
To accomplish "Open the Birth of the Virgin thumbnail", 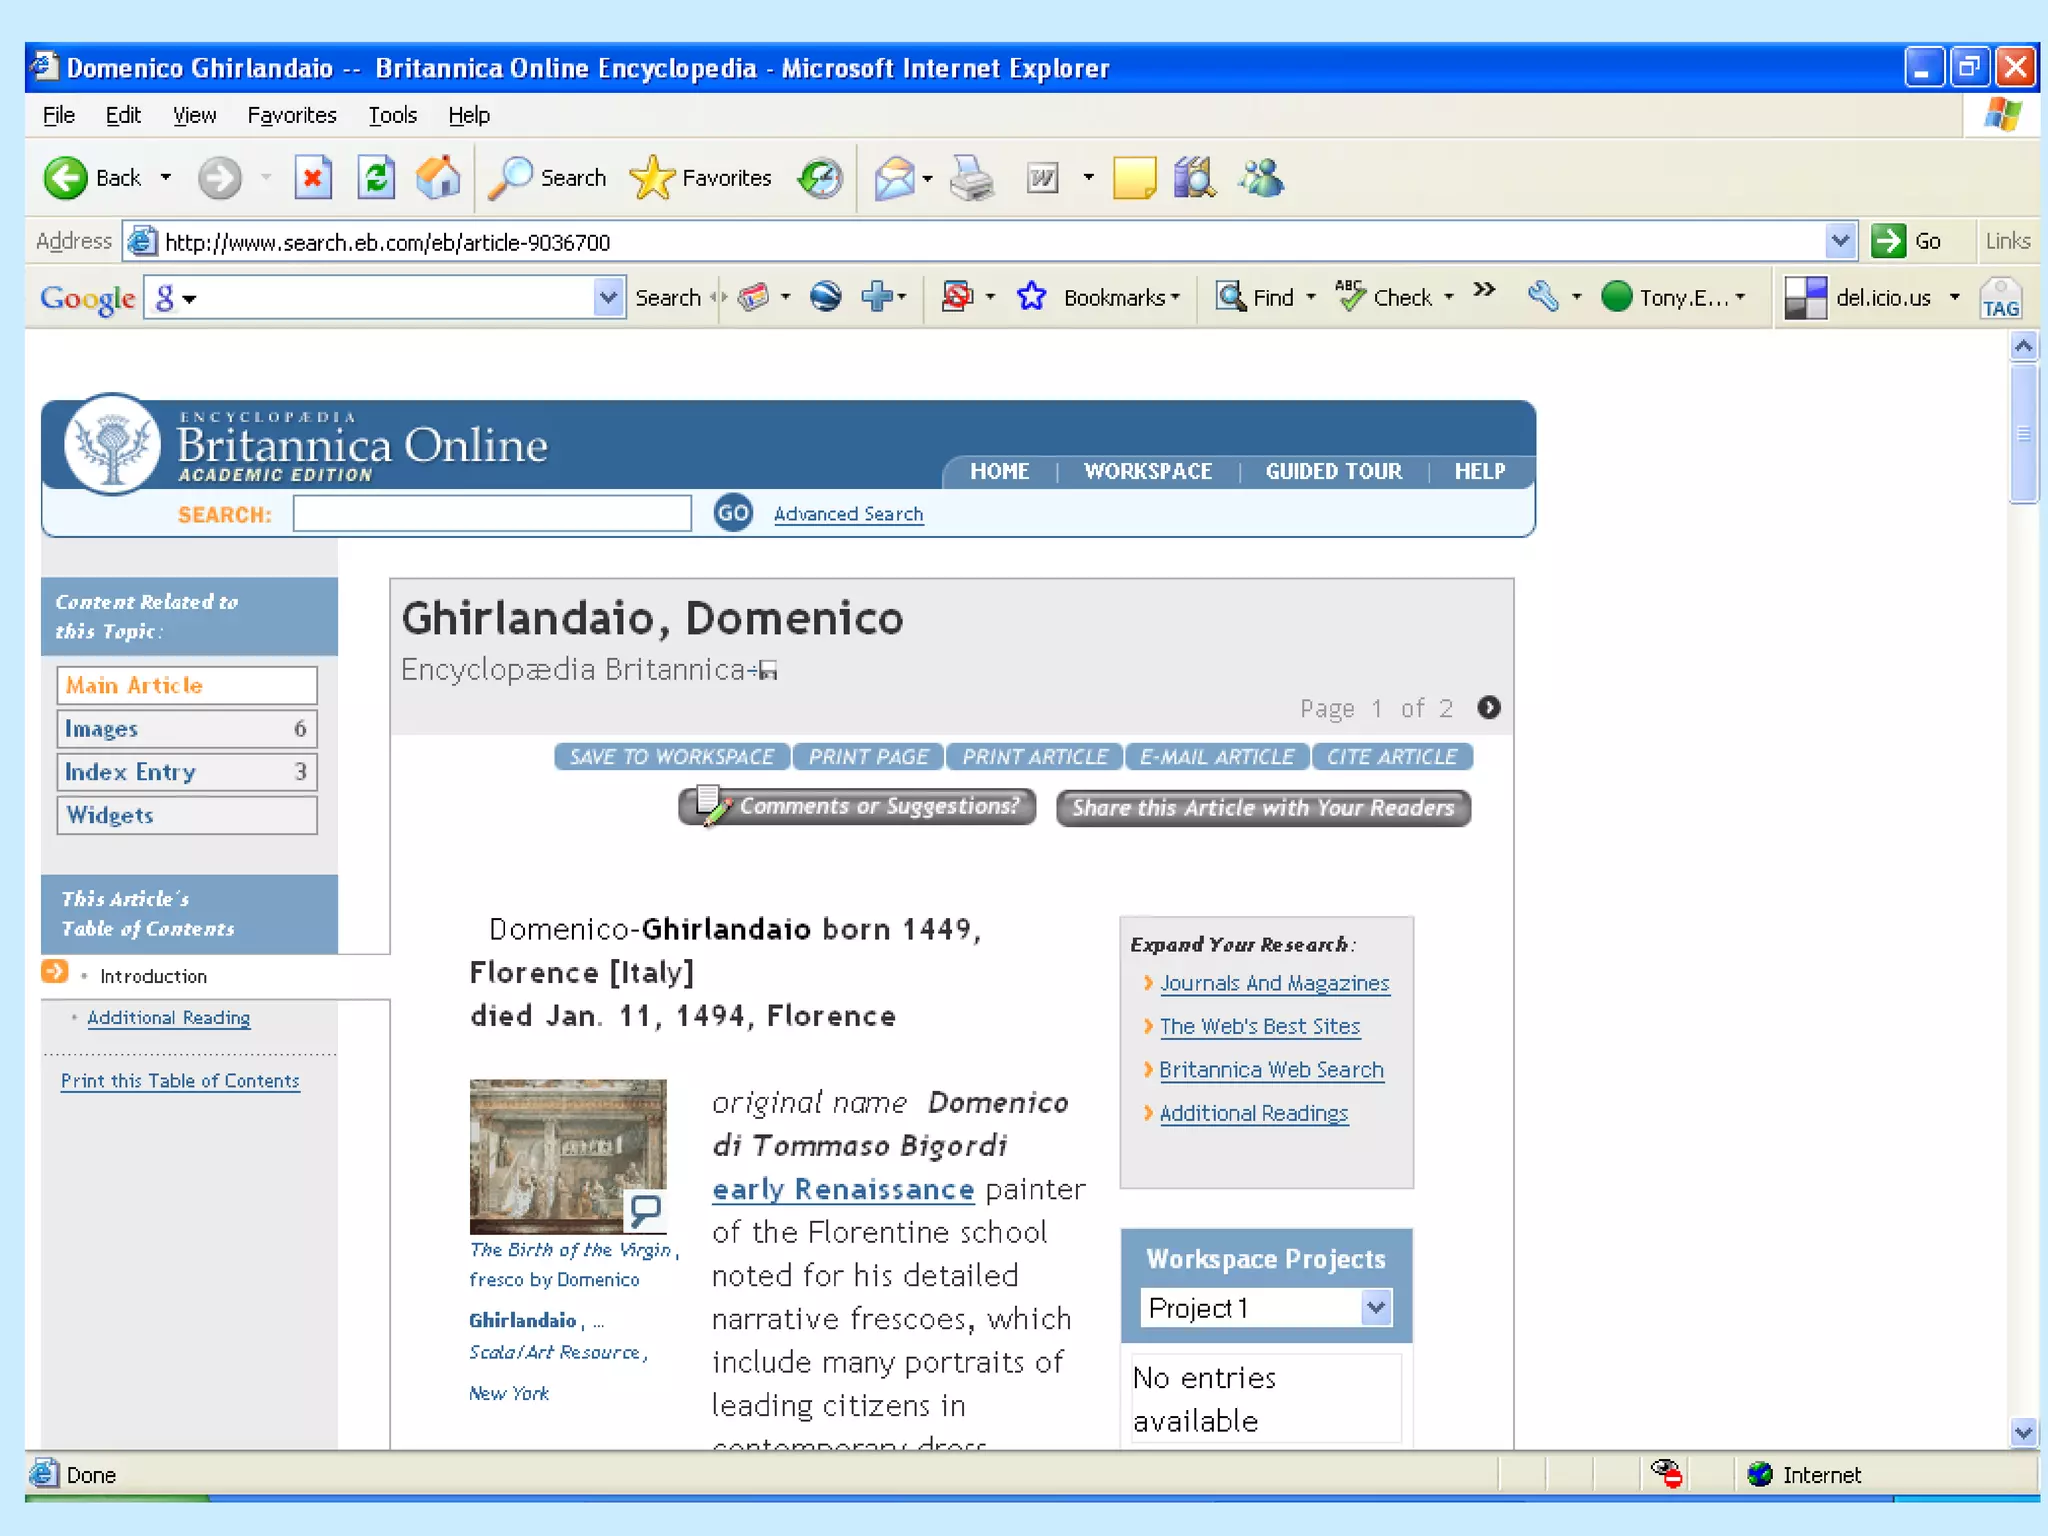I will pos(567,1156).
